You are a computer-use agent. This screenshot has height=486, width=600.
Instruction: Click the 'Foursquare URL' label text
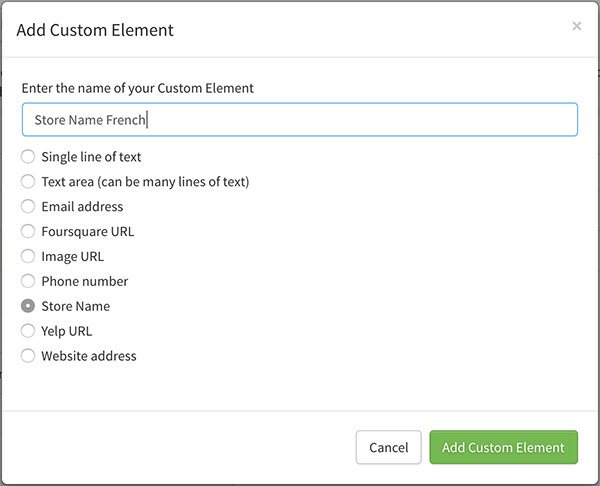pyautogui.click(x=88, y=232)
